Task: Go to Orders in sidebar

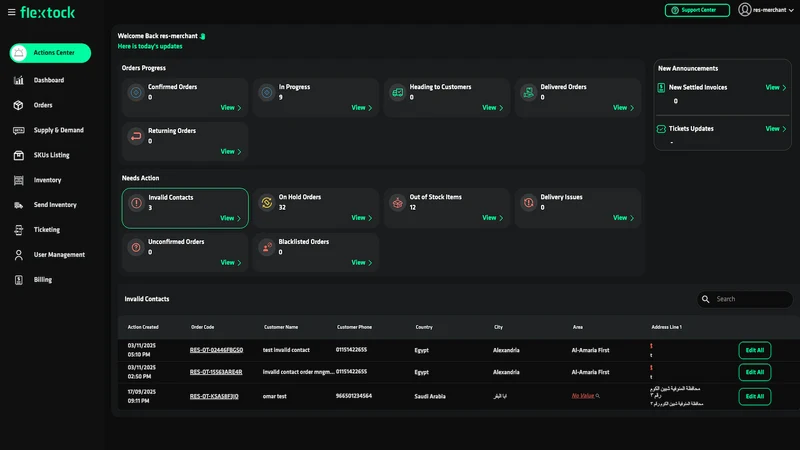Action: click(43, 105)
